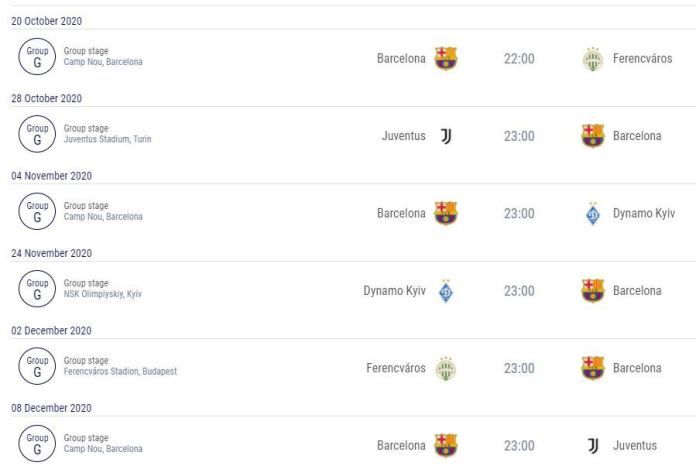This screenshot has width=696, height=476.
Task: Click 23:00 kickoff time for Juventus–Barcelona
Action: click(519, 136)
